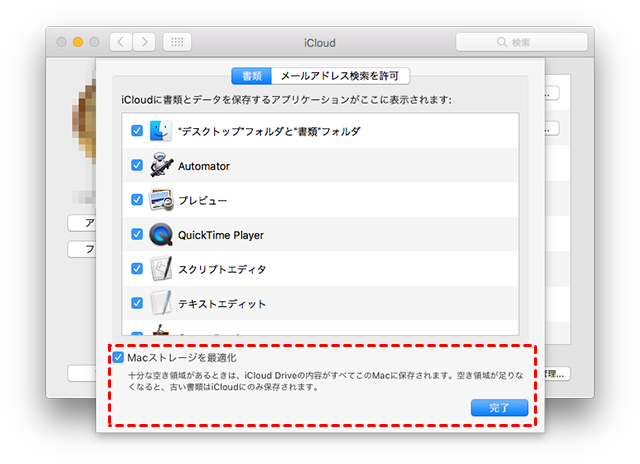This screenshot has height=464, width=640.
Task: Toggle the テキストエディット checkbox
Action: (137, 303)
